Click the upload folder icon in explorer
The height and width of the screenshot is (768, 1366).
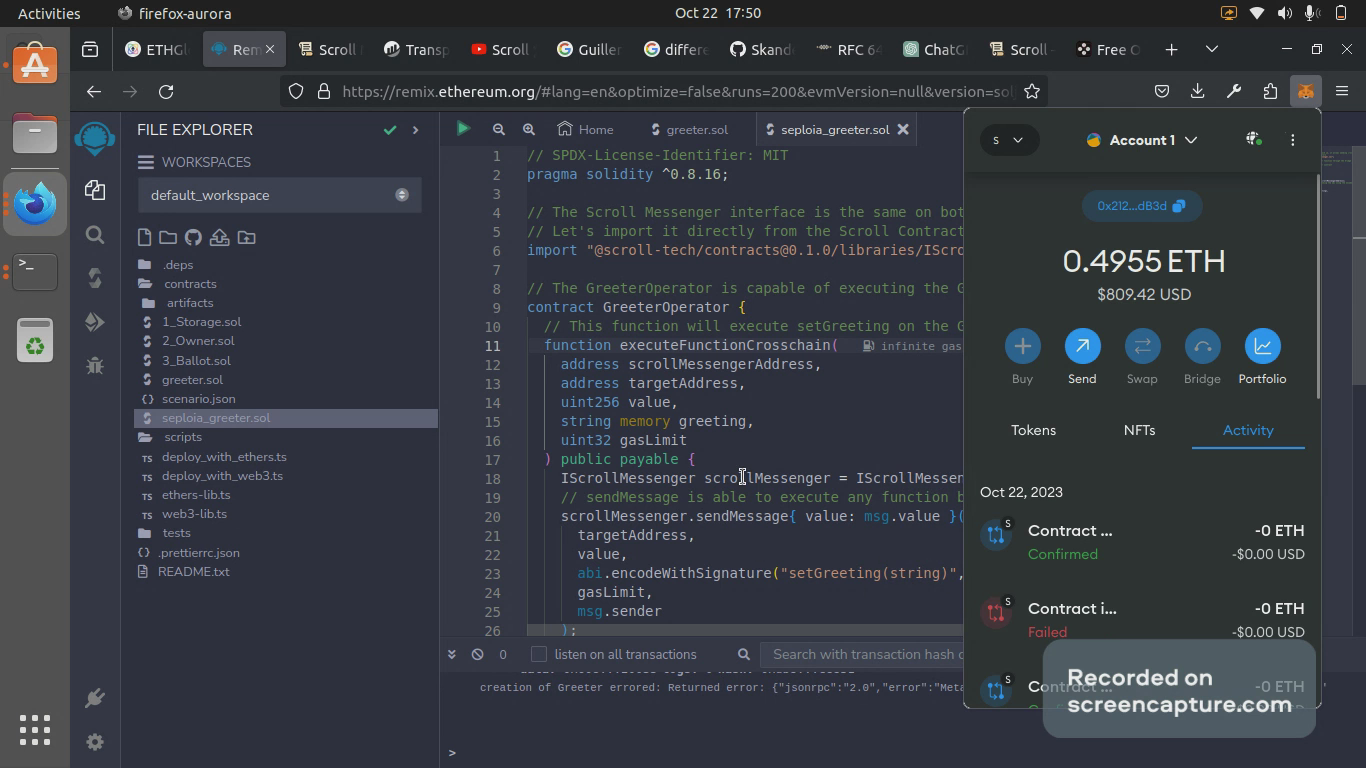246,237
